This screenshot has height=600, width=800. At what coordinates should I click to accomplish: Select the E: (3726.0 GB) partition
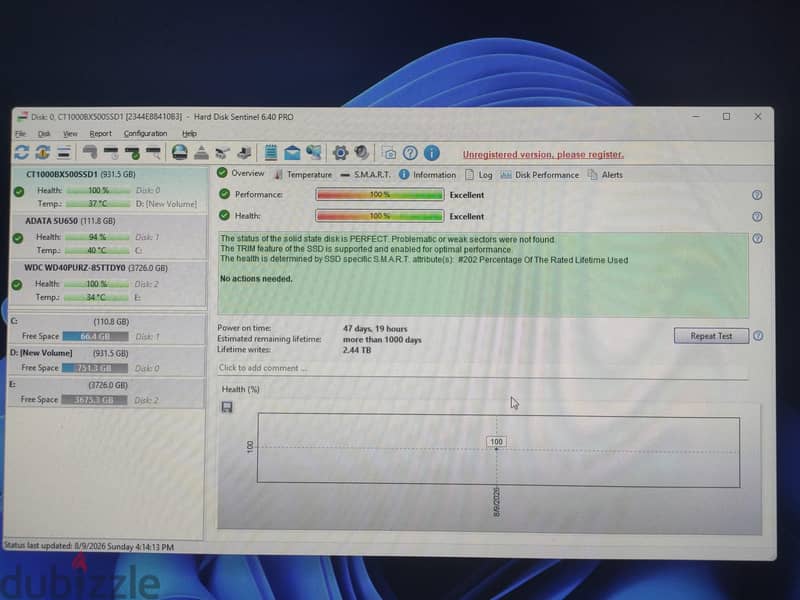point(106,392)
